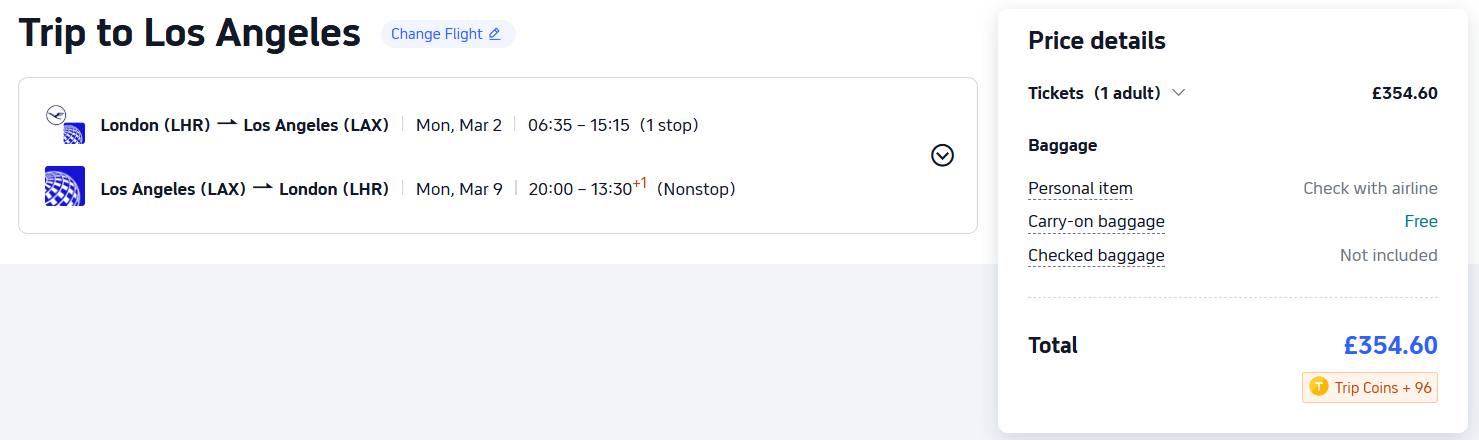Image resolution: width=1479 pixels, height=440 pixels.
Task: Click the Trip Coins + 96 badge
Action: click(1370, 387)
